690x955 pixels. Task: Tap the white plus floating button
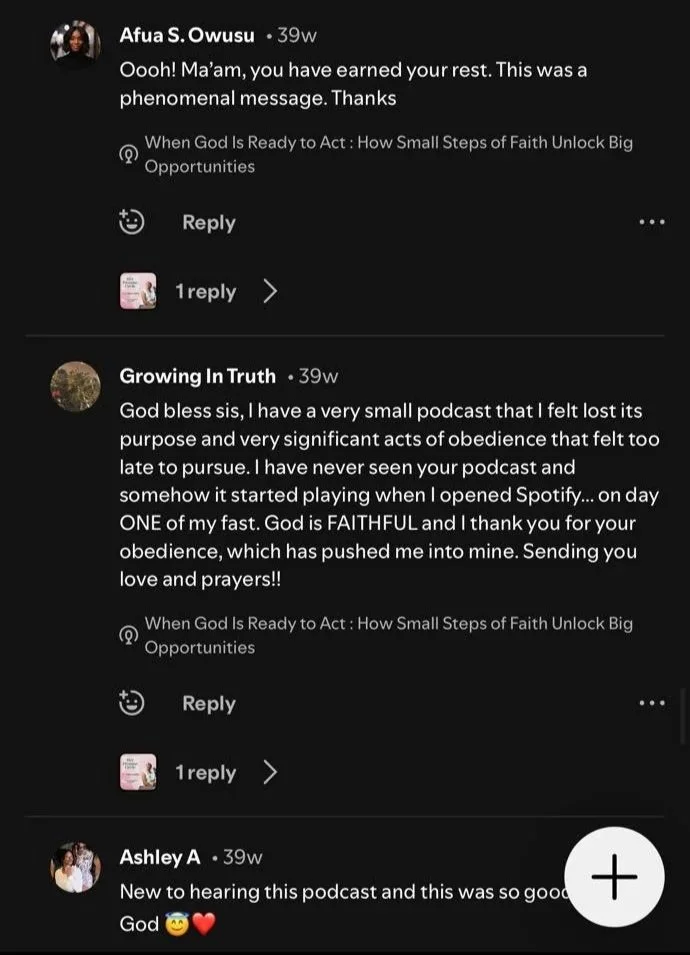(x=614, y=876)
